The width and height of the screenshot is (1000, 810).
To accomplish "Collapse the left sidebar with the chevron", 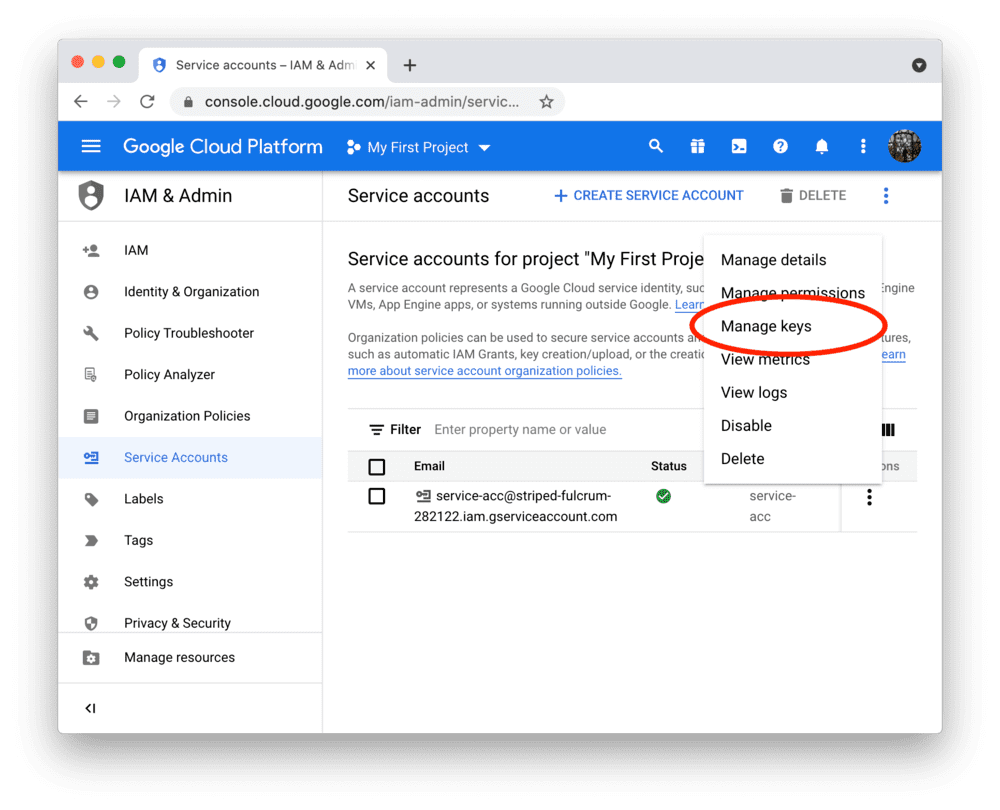I will pos(89,708).
